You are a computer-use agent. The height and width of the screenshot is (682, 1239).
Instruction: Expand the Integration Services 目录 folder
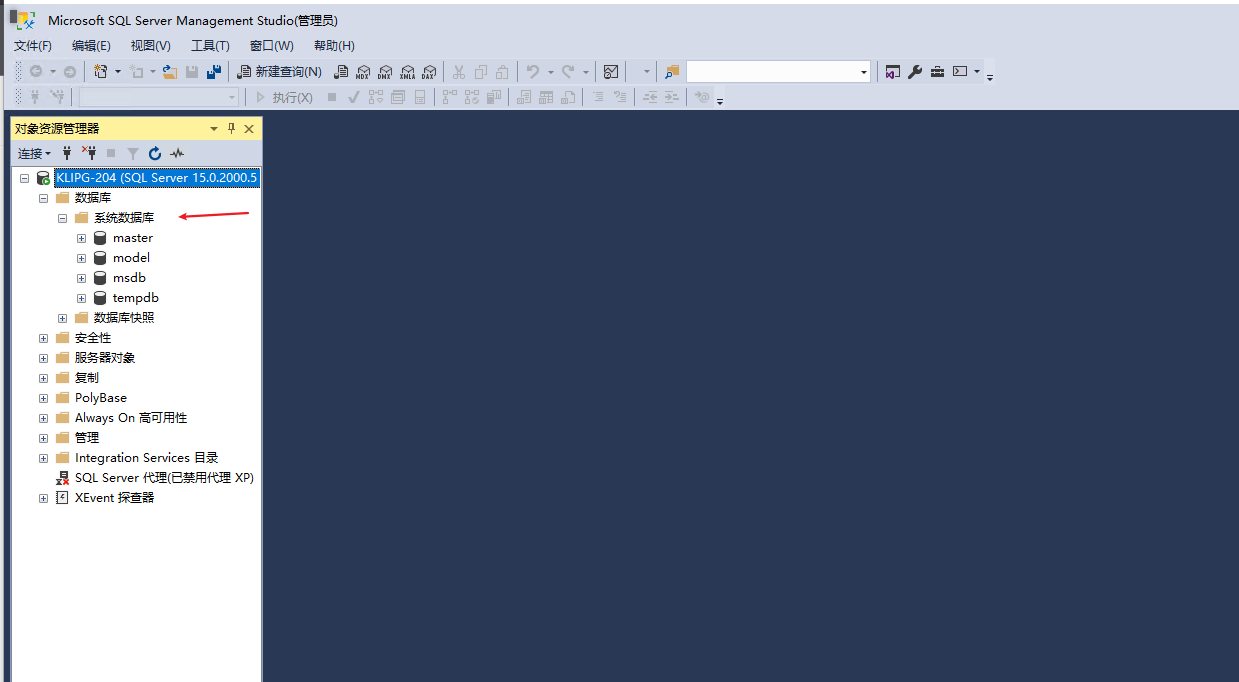(x=43, y=458)
